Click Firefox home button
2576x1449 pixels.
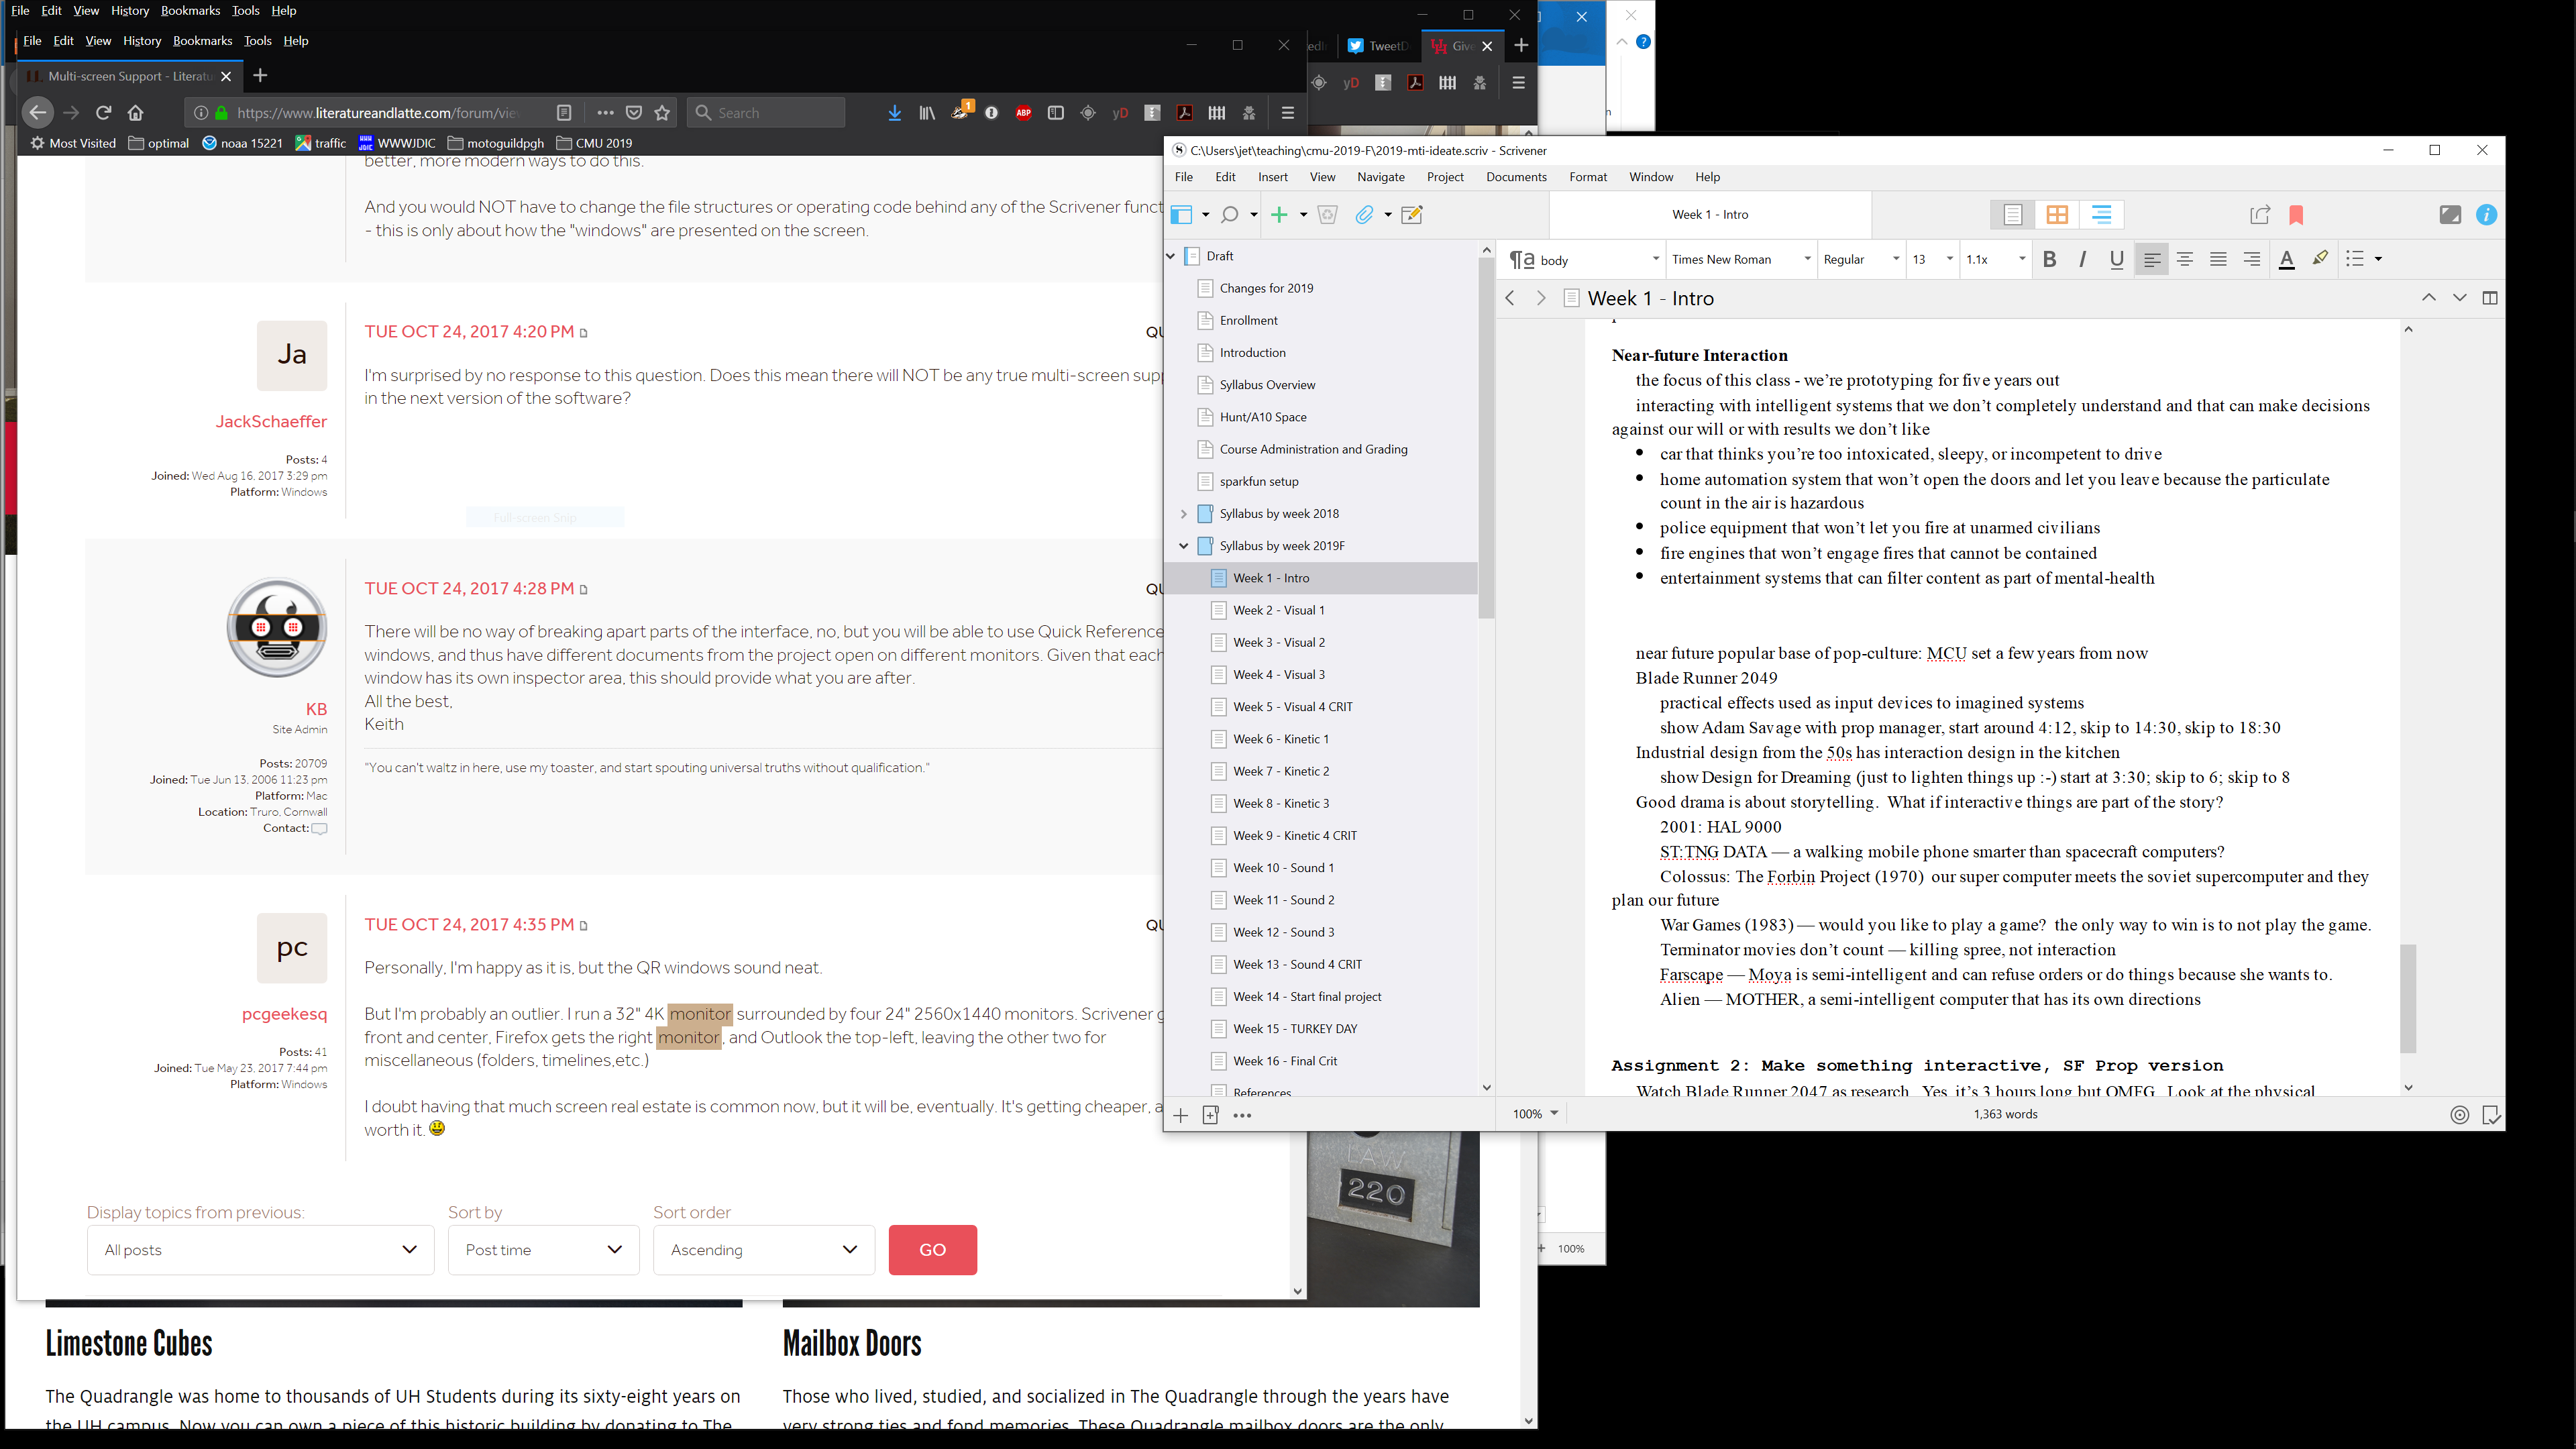click(x=136, y=113)
